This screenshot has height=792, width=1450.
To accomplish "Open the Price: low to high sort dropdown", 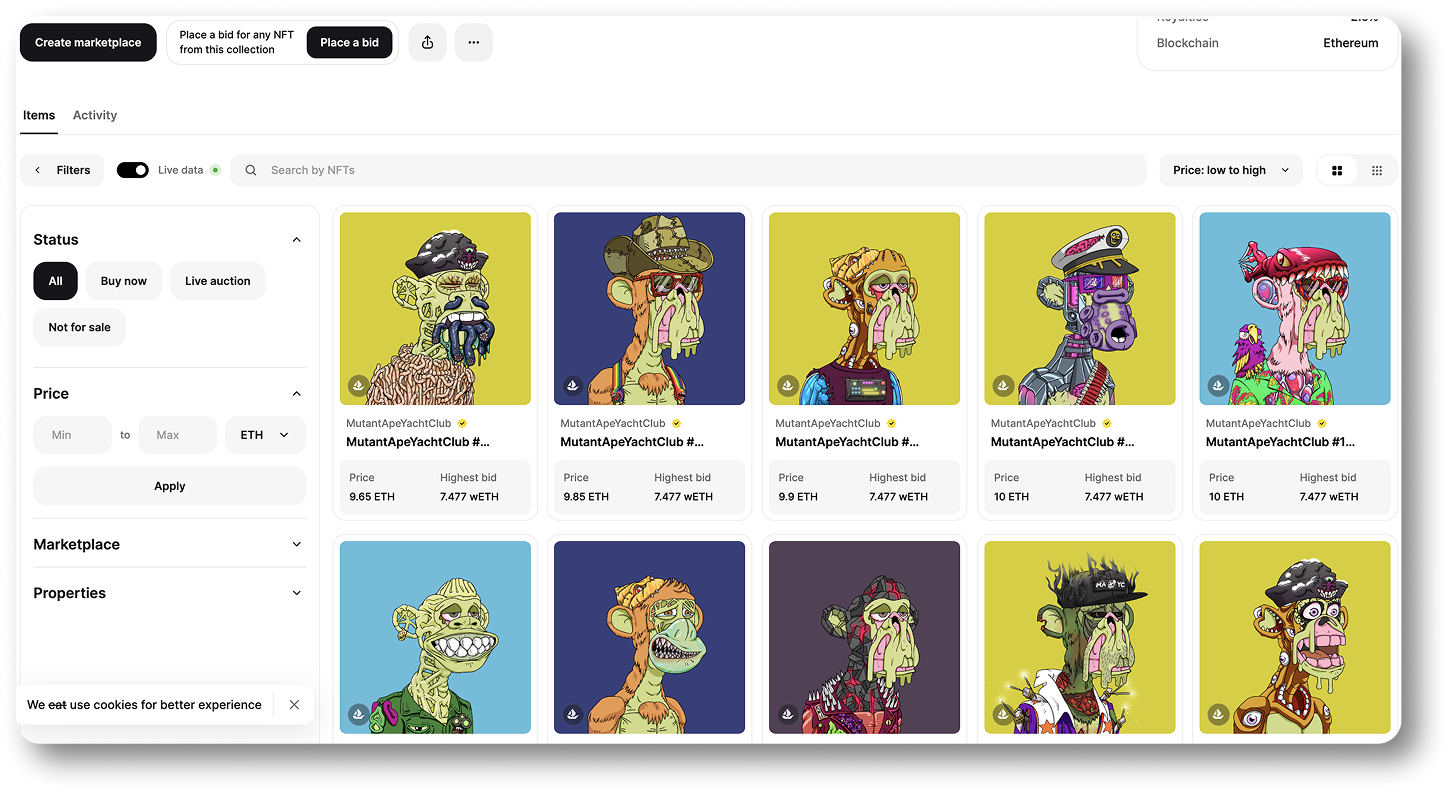I will pos(1231,170).
